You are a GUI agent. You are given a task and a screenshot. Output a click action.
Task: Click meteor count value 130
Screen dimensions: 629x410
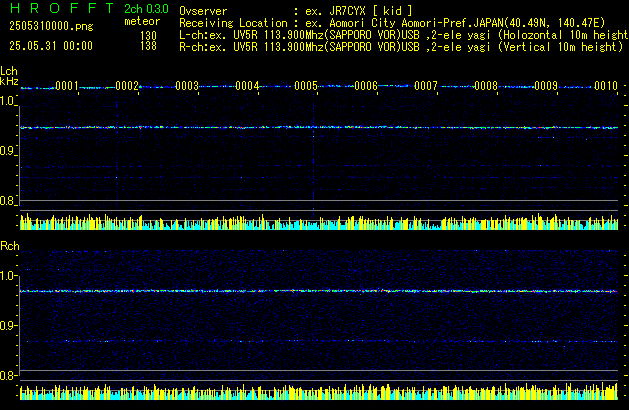(148, 36)
